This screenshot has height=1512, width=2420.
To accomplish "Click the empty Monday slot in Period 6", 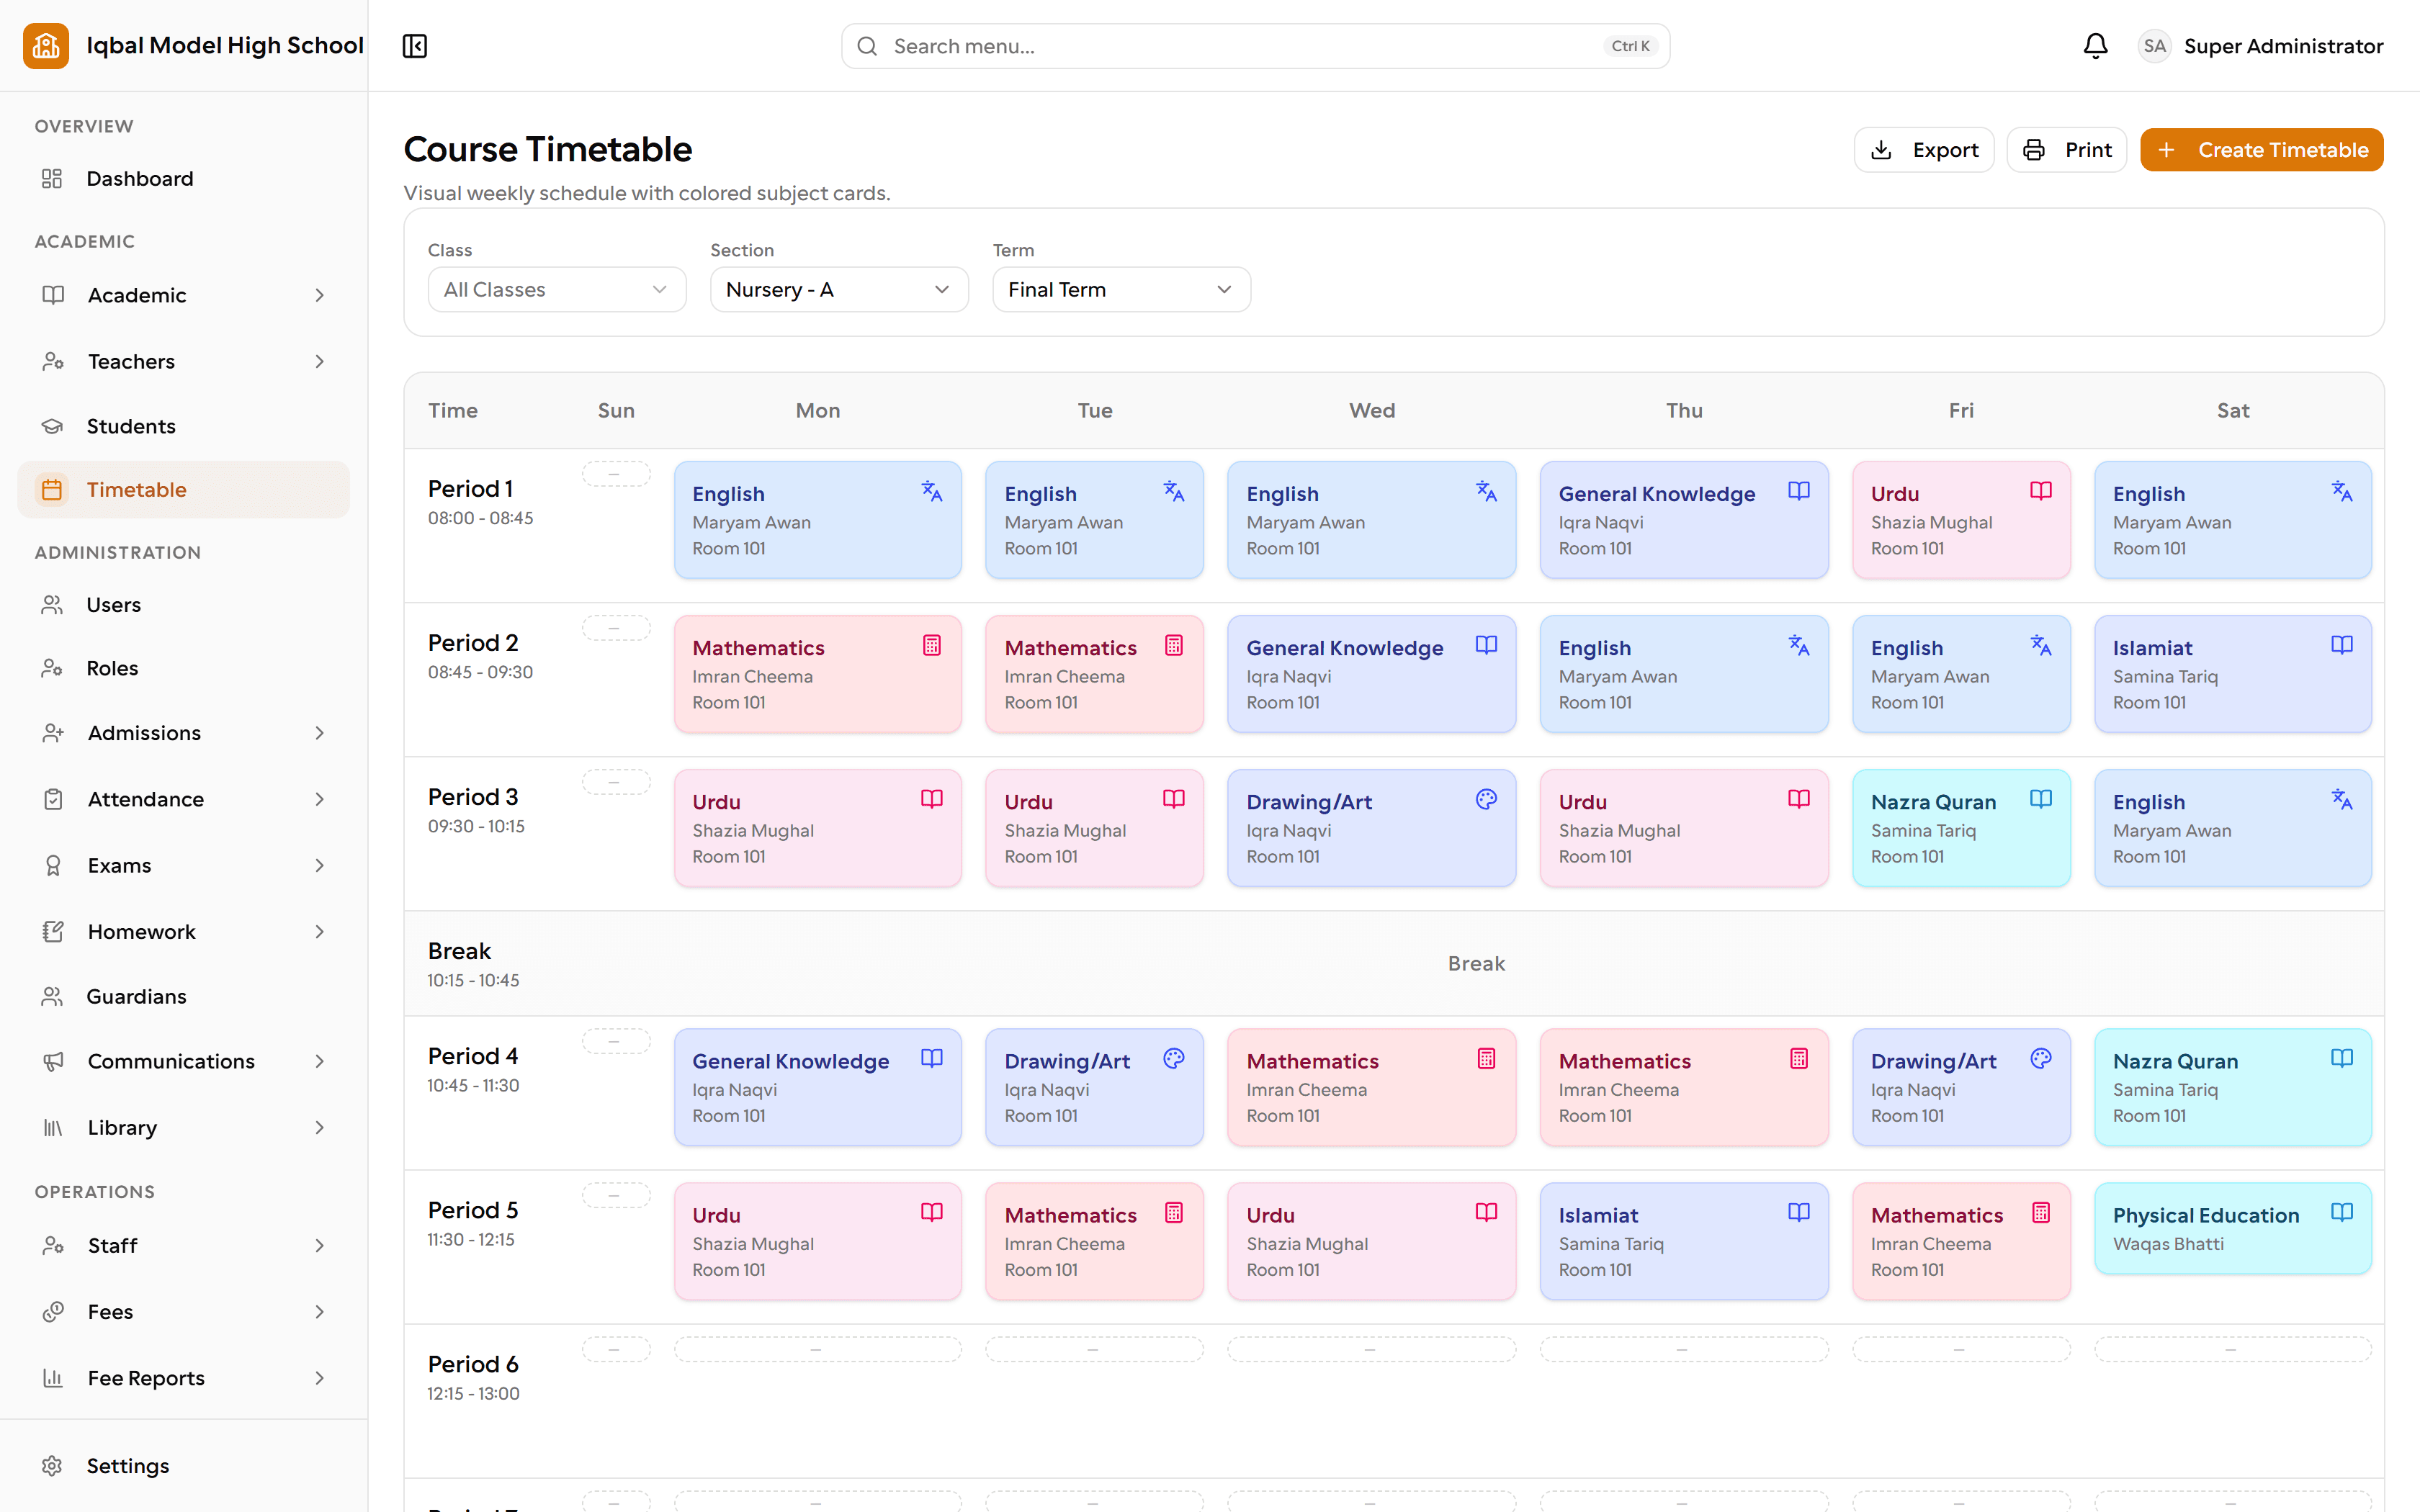I will [817, 1350].
